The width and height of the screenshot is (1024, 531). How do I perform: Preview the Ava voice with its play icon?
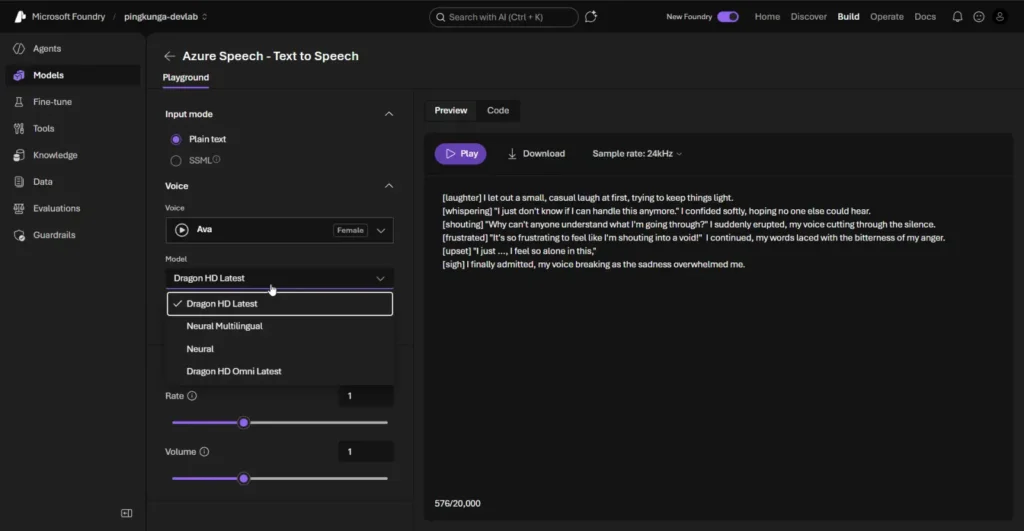pos(182,230)
